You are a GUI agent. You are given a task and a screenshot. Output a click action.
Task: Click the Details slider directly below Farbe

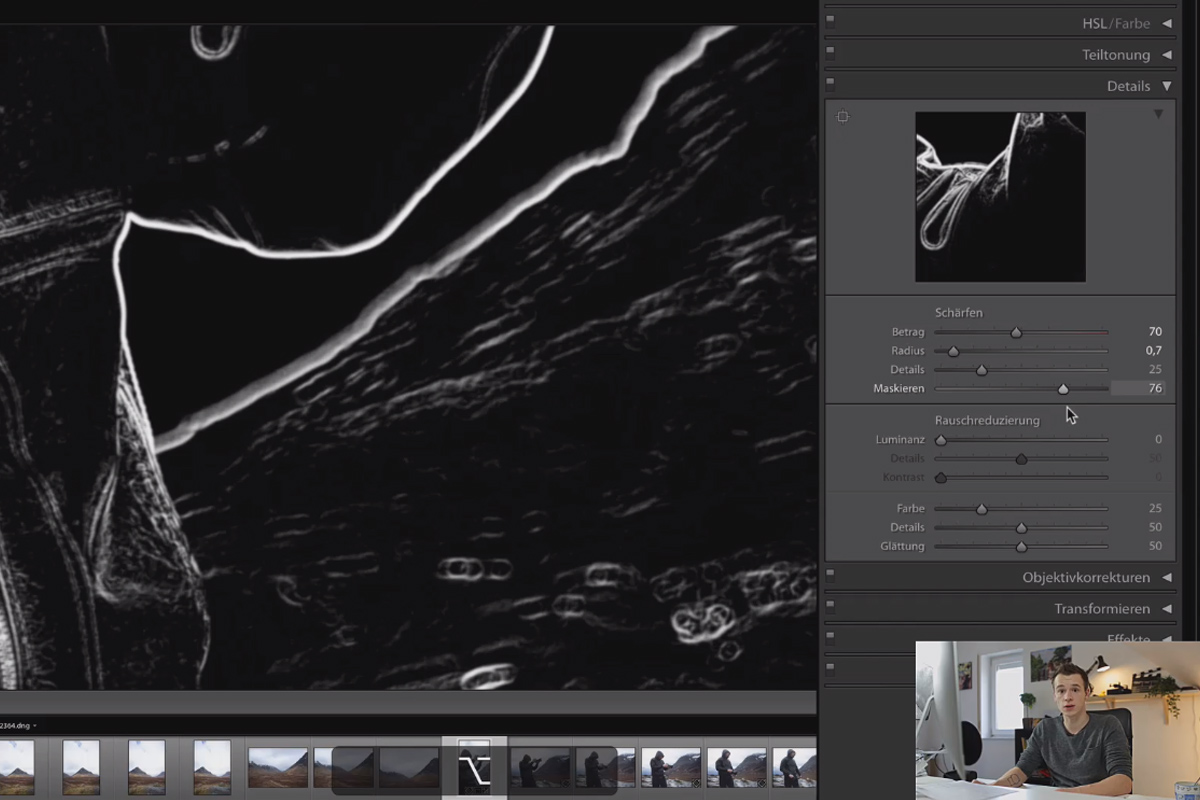(1021, 528)
